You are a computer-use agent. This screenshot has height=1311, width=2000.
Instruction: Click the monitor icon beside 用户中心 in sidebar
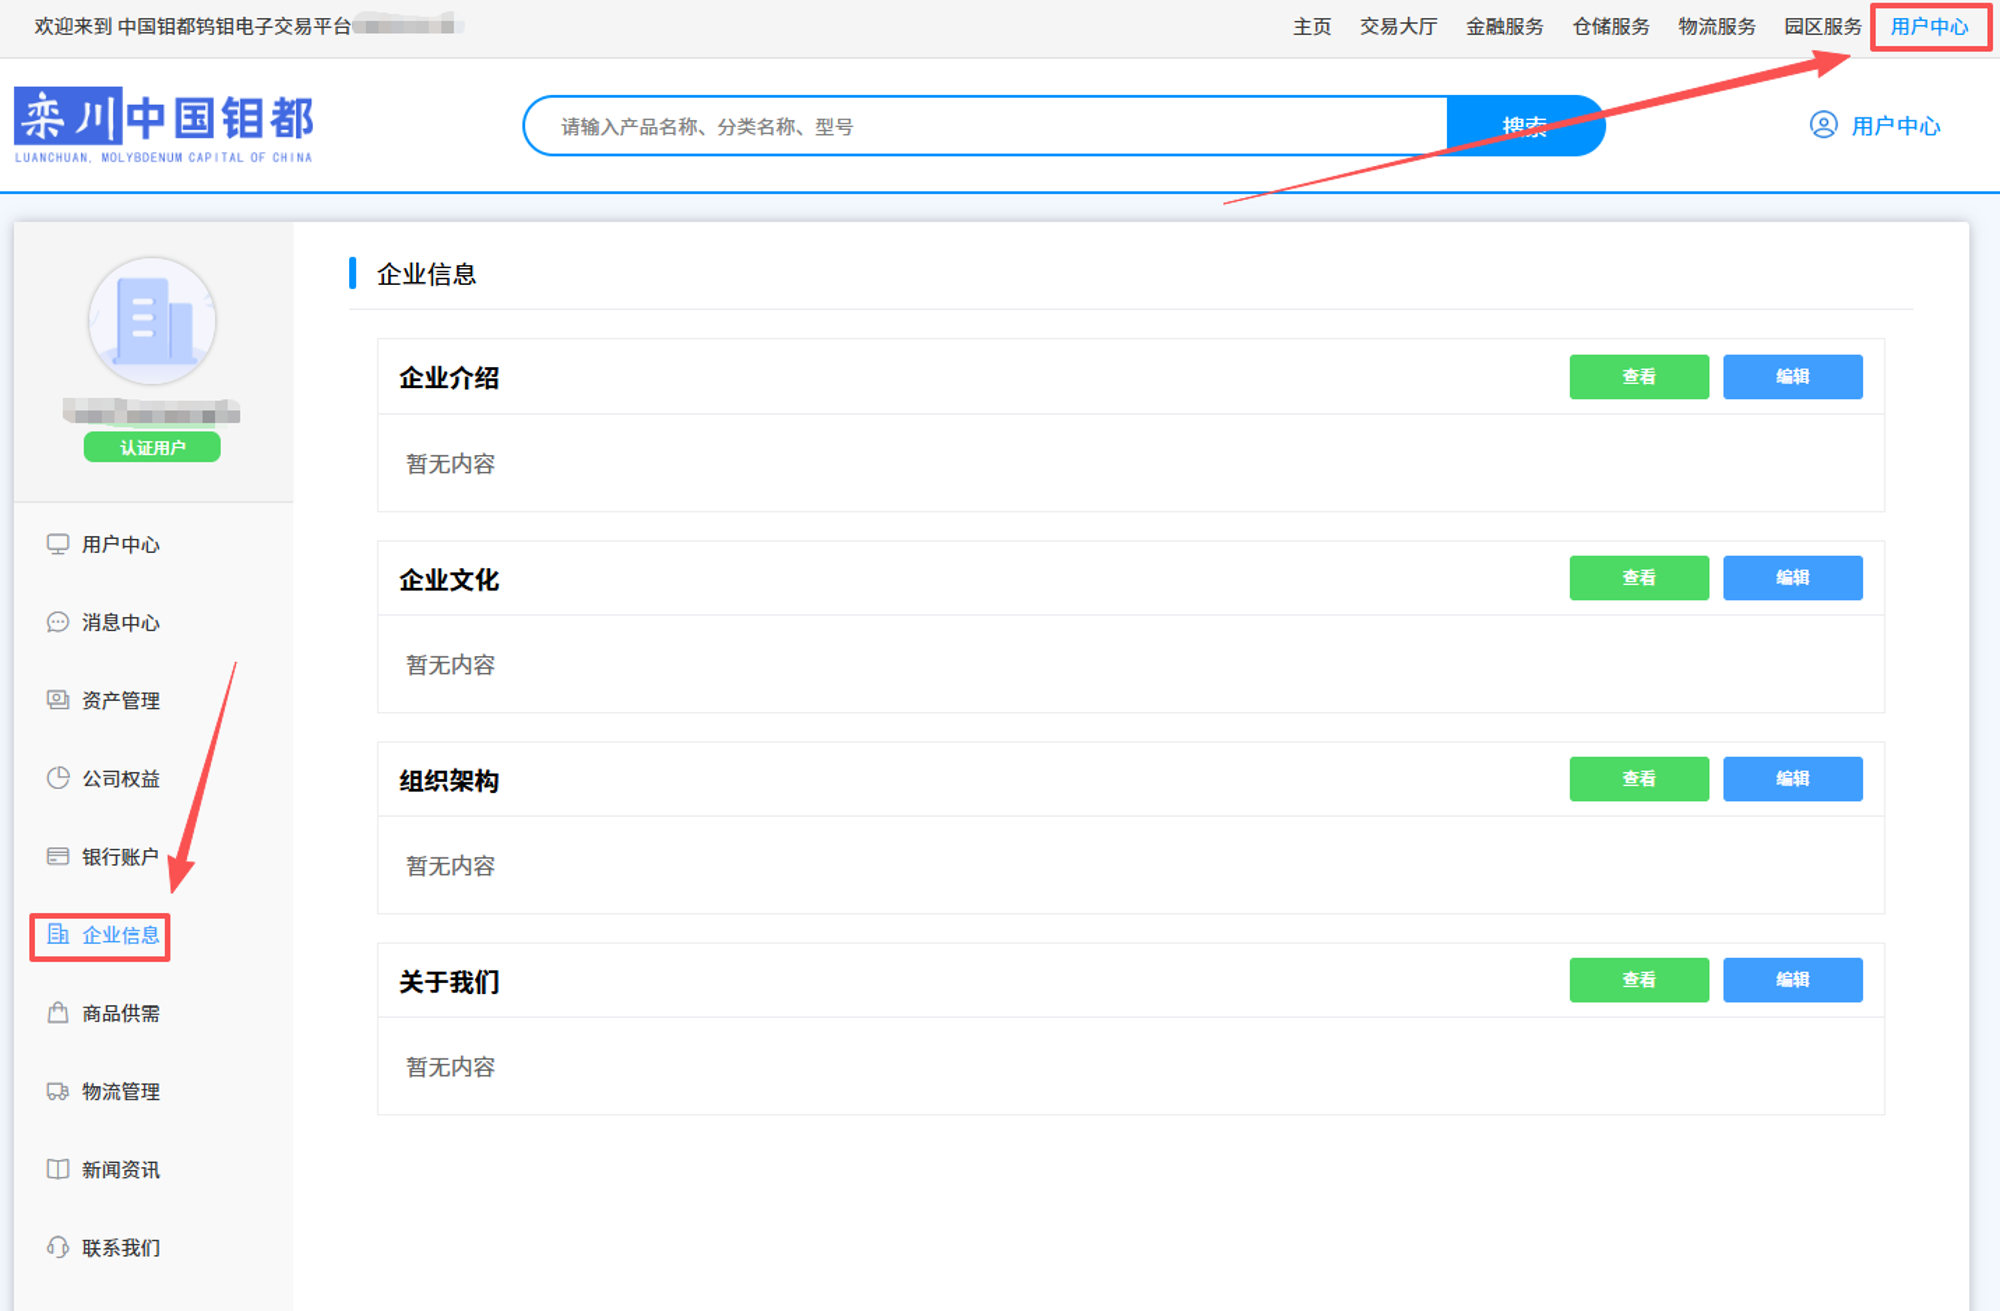pyautogui.click(x=58, y=544)
